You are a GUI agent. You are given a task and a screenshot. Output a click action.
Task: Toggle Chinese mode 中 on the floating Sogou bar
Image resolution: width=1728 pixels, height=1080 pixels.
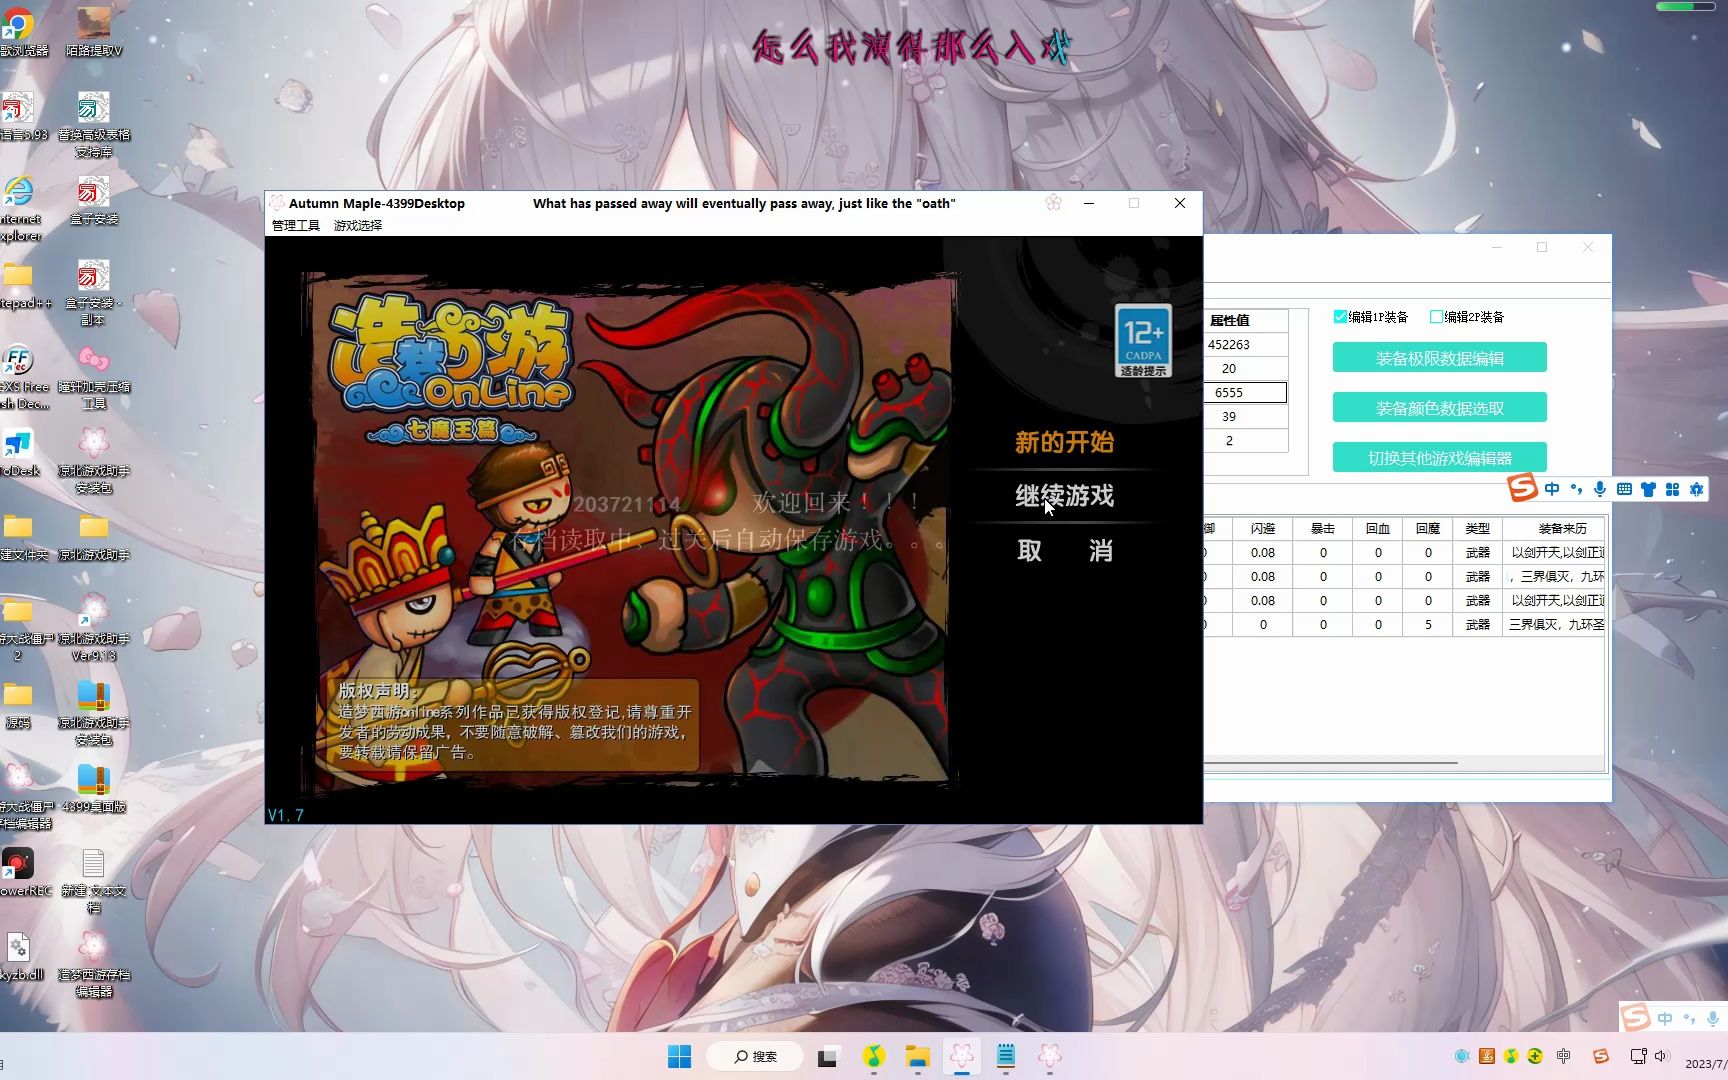coord(1552,489)
